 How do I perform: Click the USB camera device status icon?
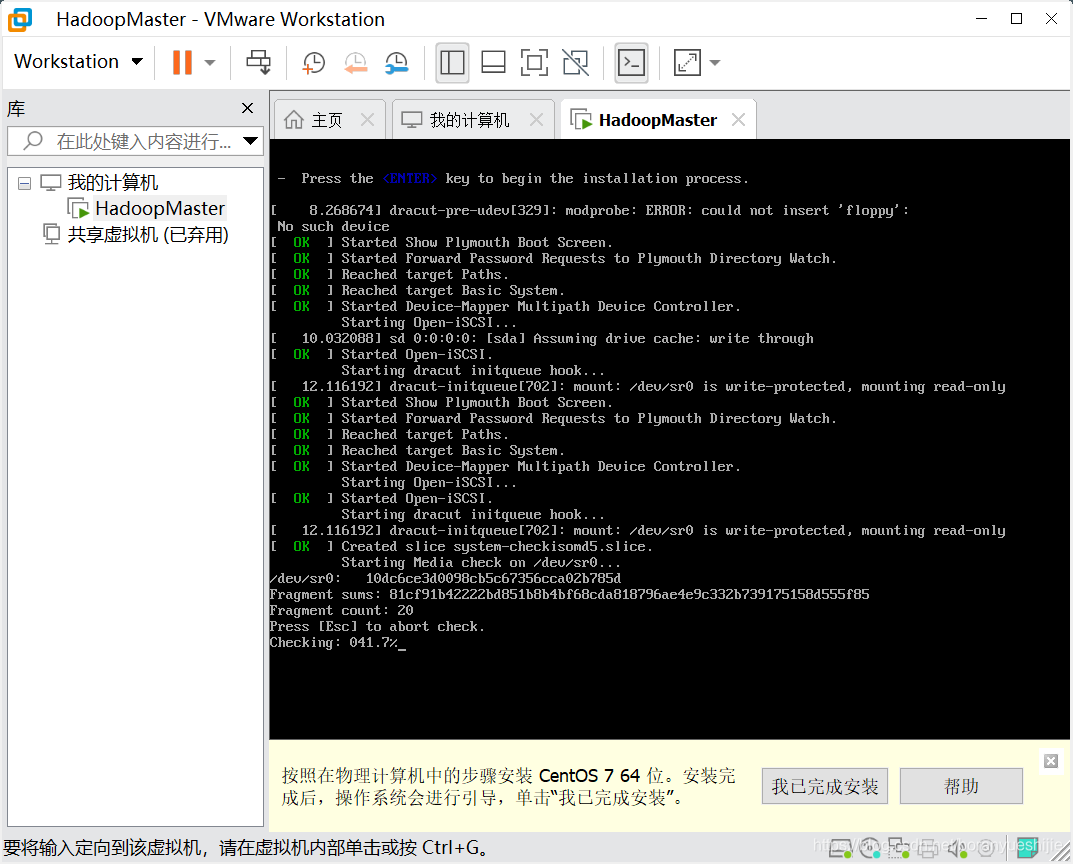[x=986, y=848]
